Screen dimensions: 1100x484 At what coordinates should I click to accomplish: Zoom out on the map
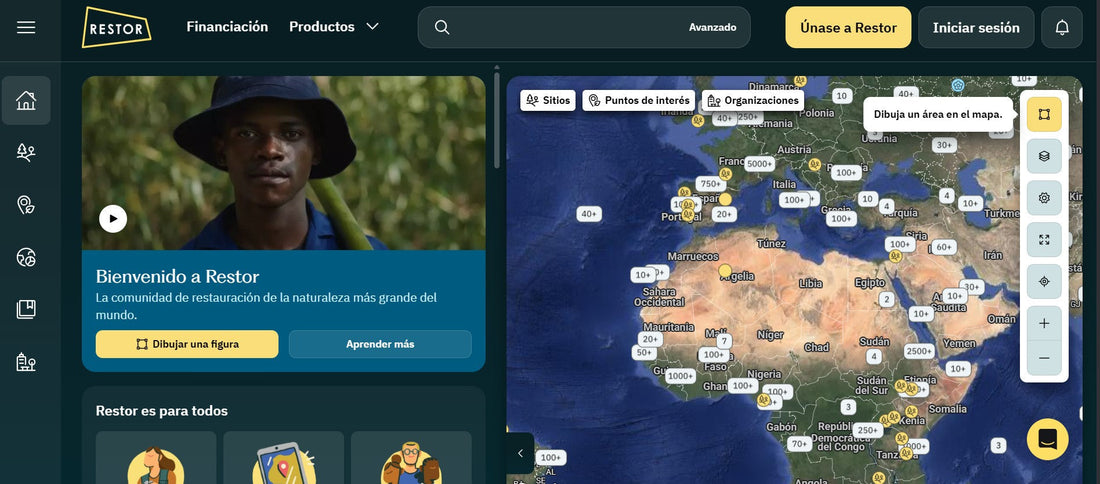[x=1044, y=358]
